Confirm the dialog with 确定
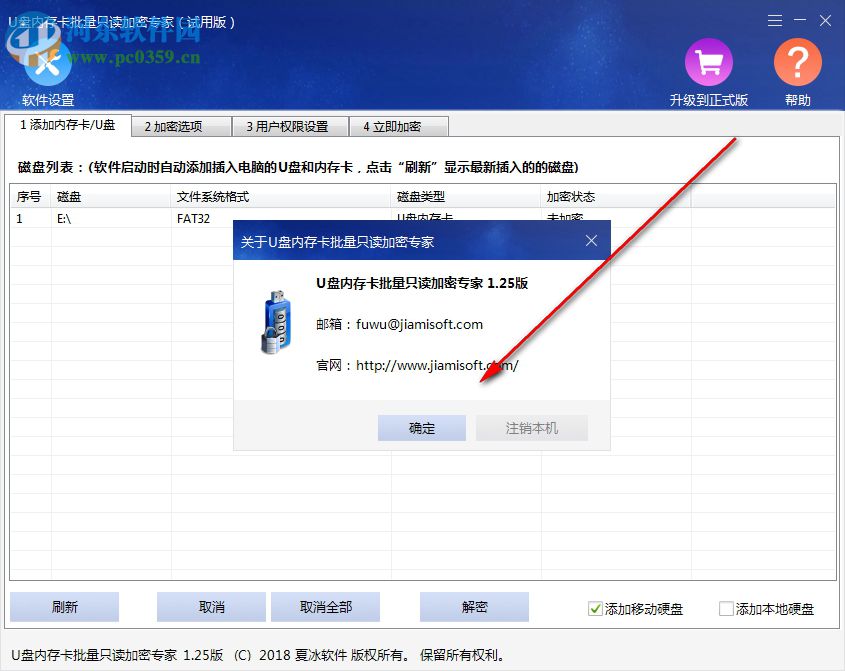 (x=421, y=428)
